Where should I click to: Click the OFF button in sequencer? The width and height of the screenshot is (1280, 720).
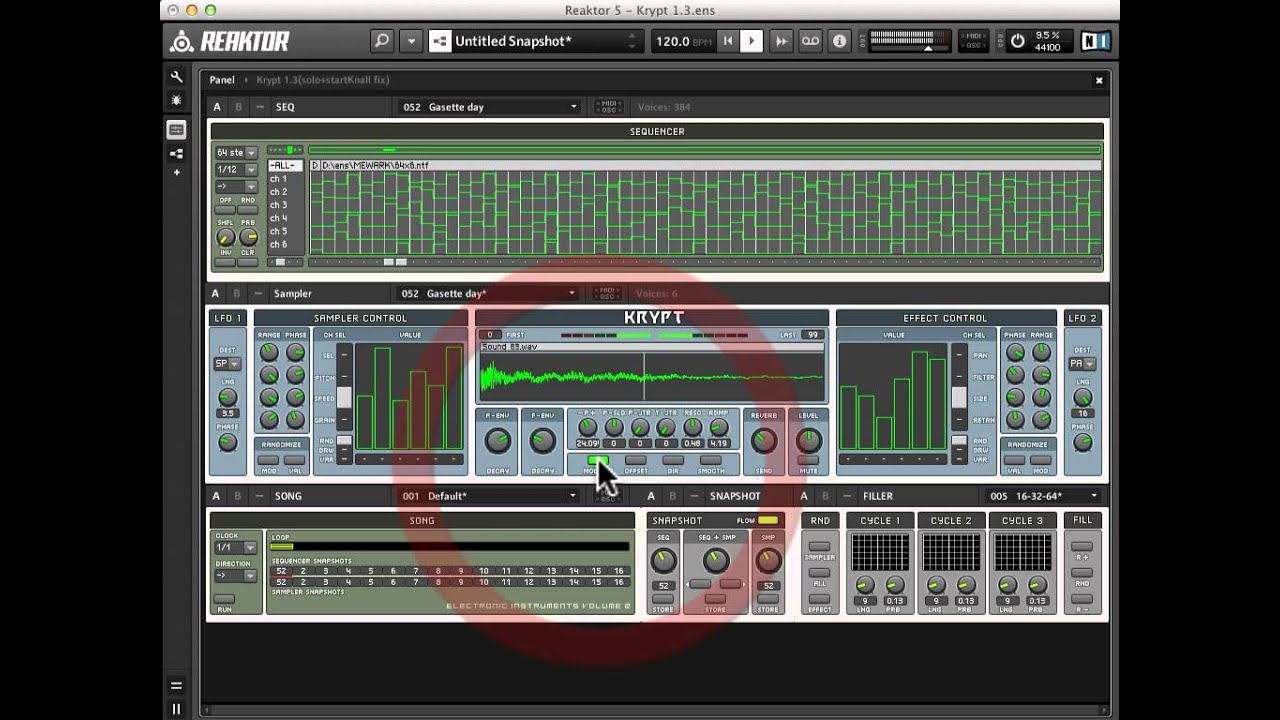[x=225, y=208]
